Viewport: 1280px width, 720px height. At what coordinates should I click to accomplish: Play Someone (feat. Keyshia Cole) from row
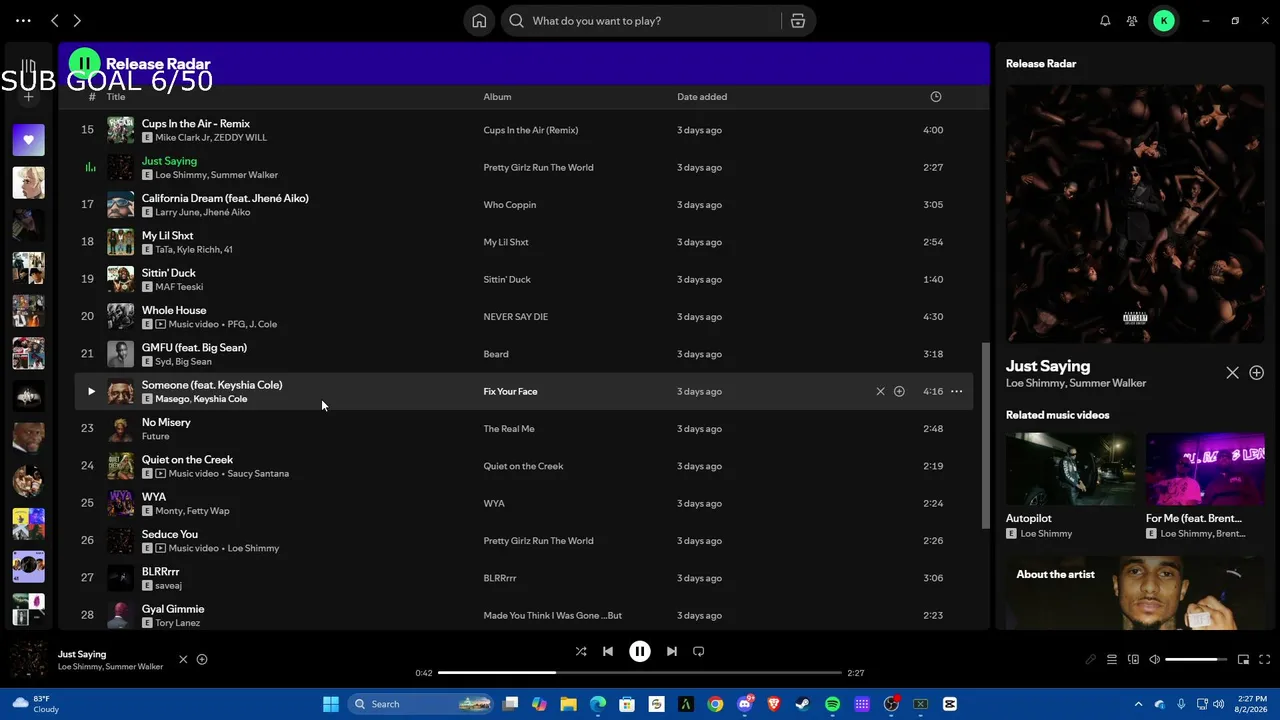point(91,392)
